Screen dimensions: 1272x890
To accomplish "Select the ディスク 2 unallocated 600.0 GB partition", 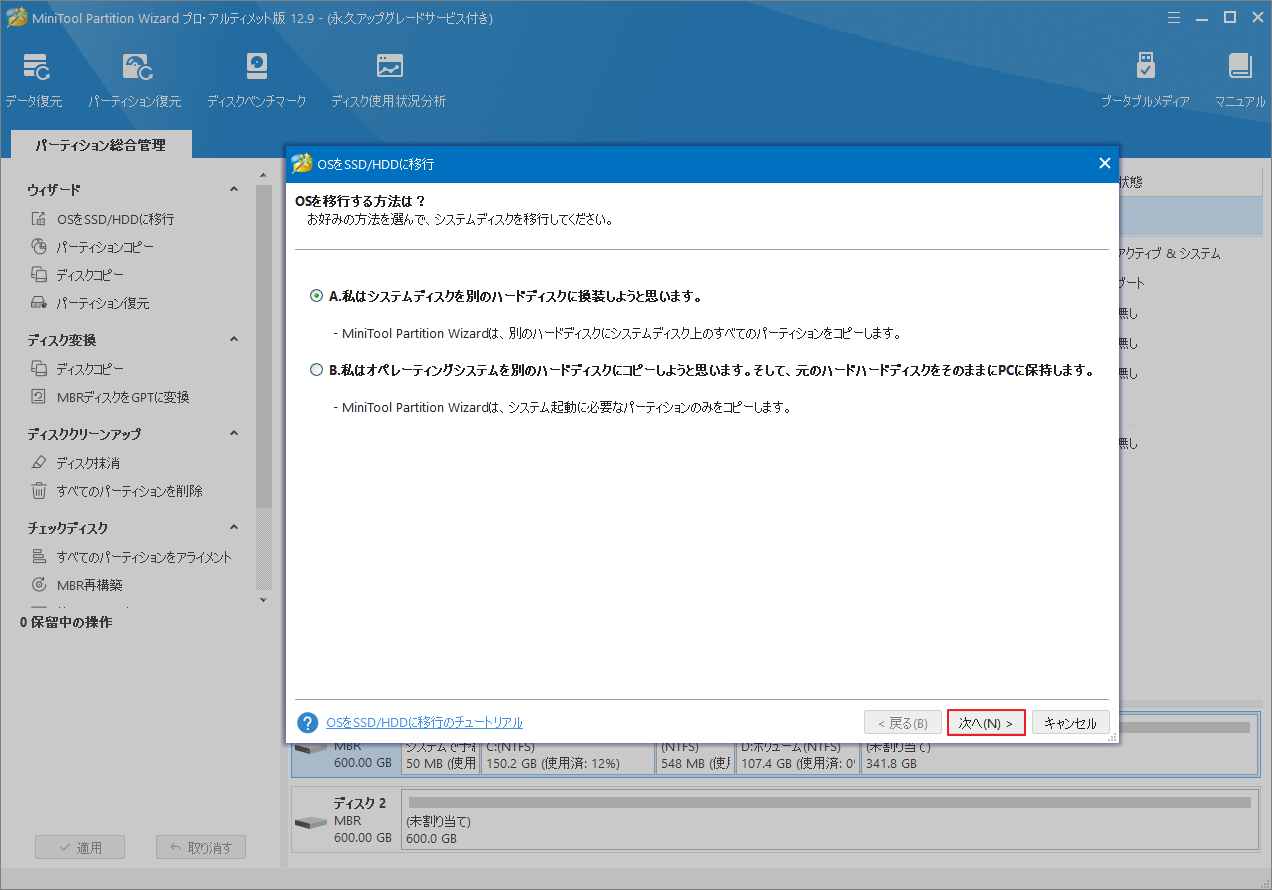I will tap(829, 822).
